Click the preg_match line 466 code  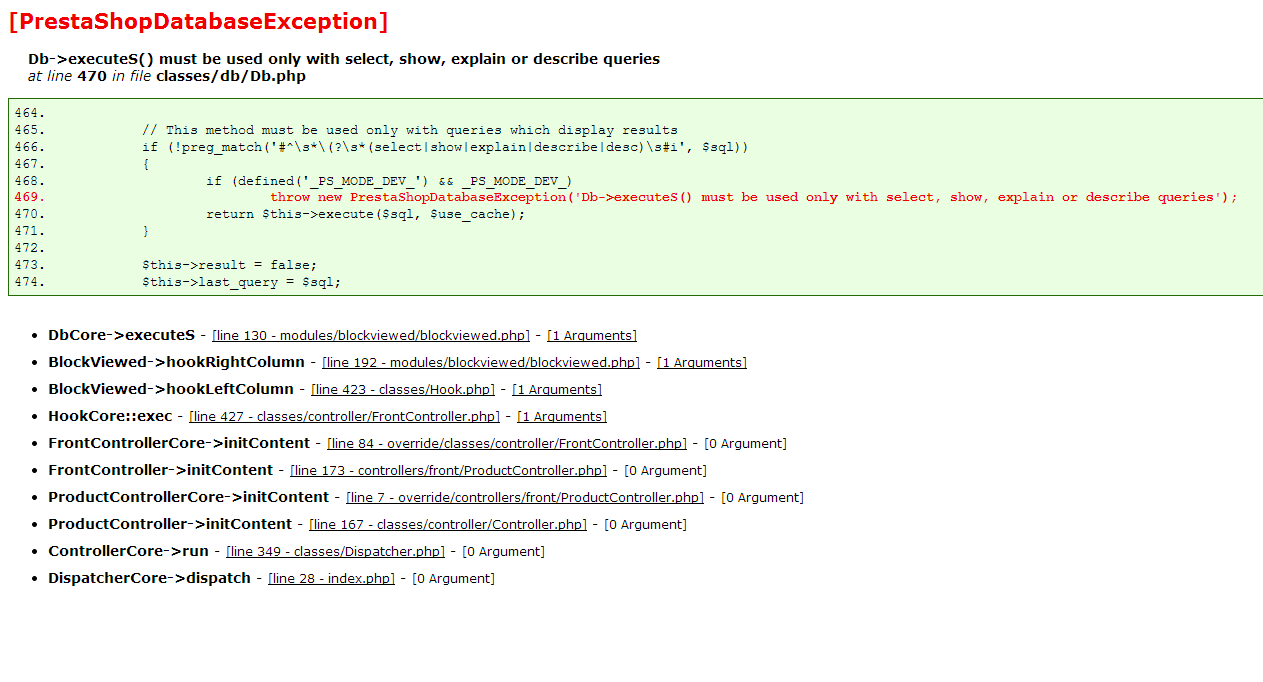coord(445,147)
